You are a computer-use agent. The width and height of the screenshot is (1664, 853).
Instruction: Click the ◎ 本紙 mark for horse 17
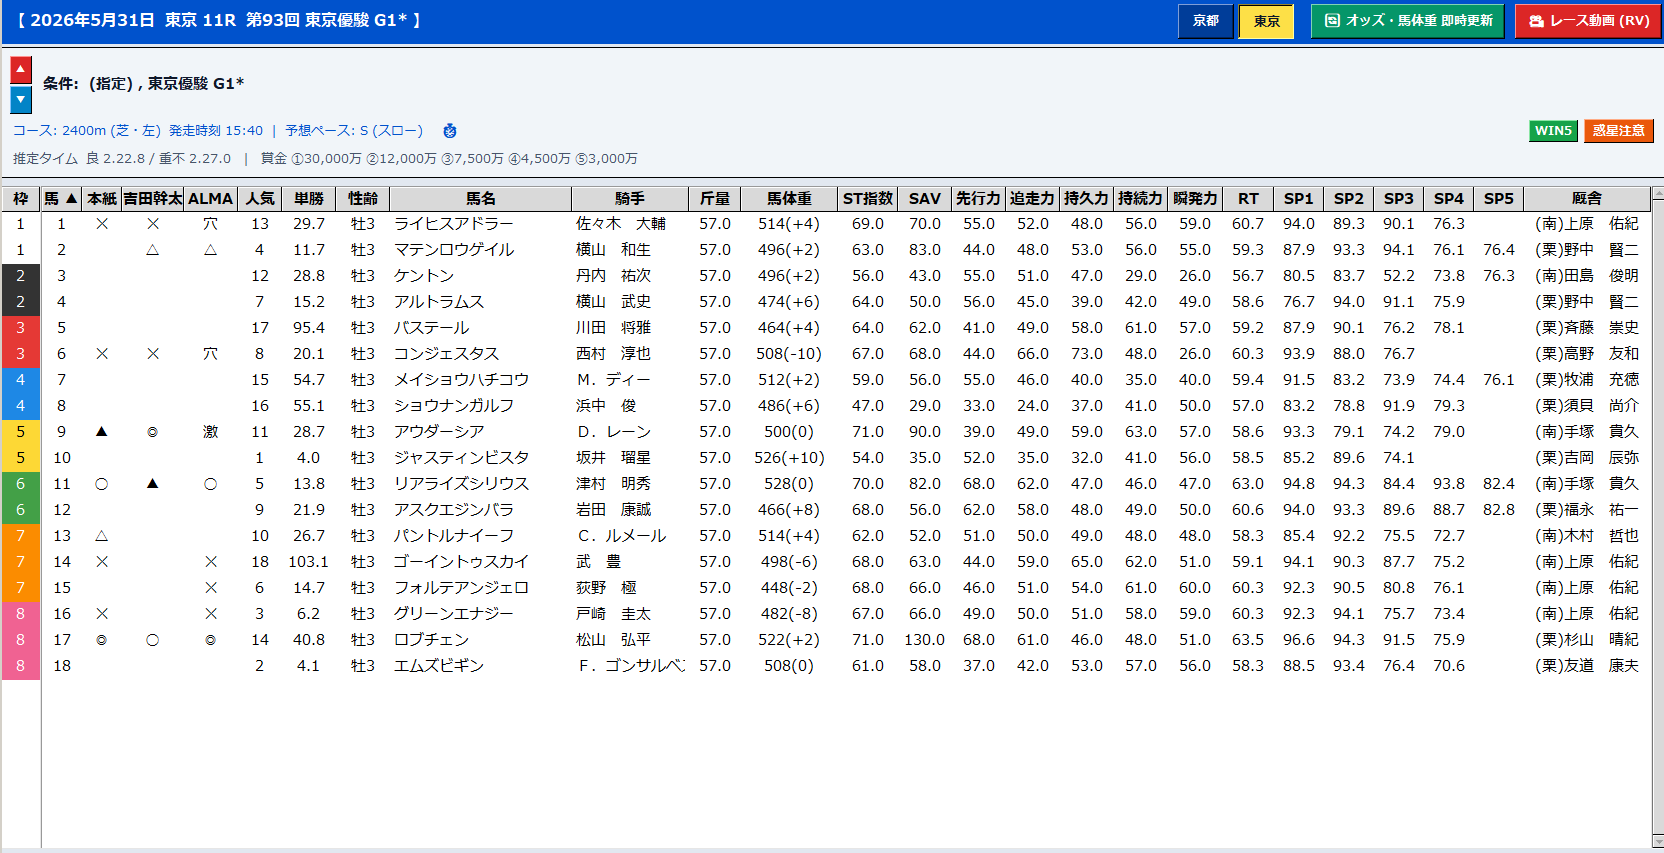[x=101, y=640]
